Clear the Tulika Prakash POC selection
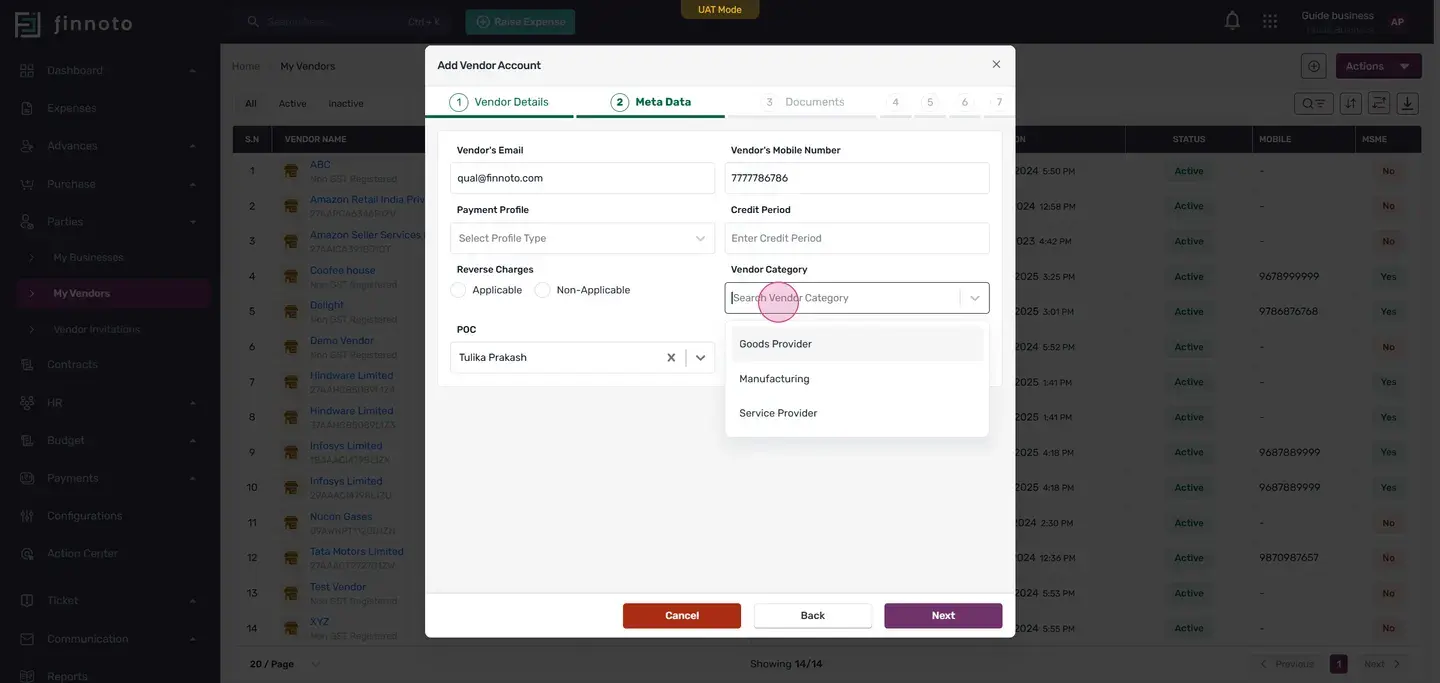This screenshot has height=683, width=1440. [671, 358]
